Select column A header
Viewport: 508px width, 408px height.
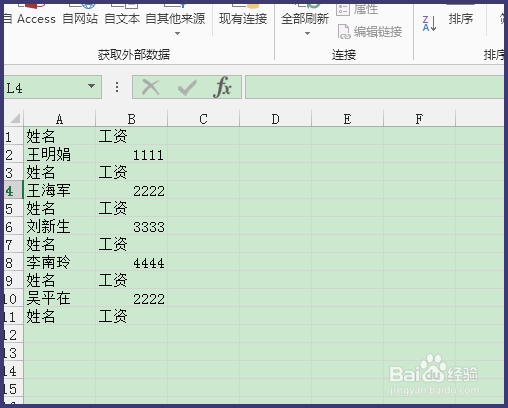click(60, 119)
